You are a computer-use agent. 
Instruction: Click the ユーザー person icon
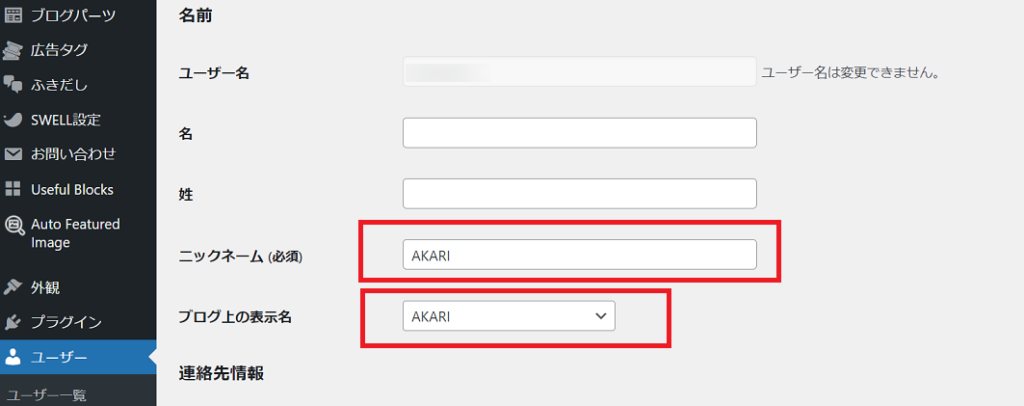click(12, 357)
